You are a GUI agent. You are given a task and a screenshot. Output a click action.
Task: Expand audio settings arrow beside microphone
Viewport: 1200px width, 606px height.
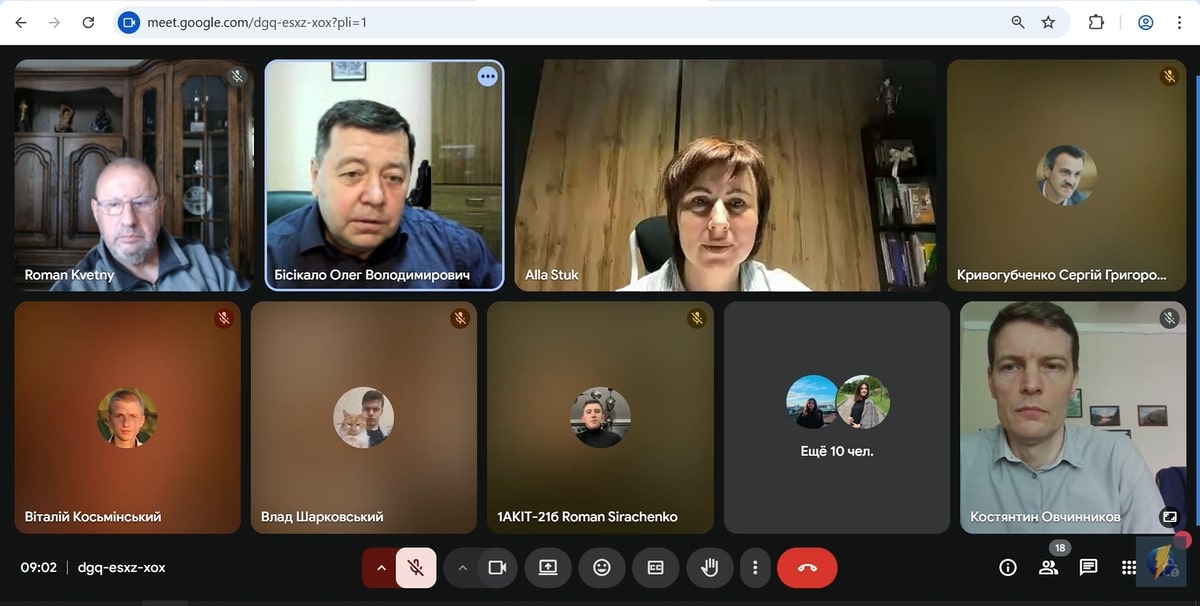point(380,567)
